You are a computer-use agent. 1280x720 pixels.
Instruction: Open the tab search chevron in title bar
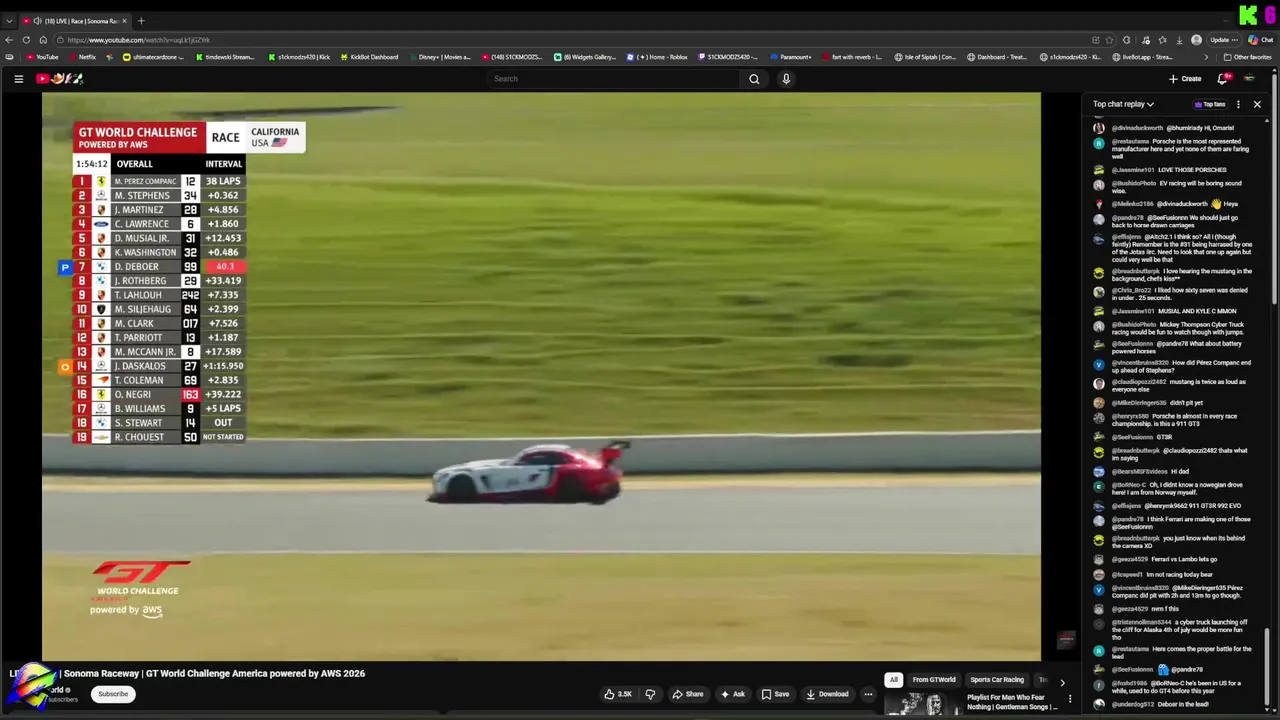click(x=9, y=21)
